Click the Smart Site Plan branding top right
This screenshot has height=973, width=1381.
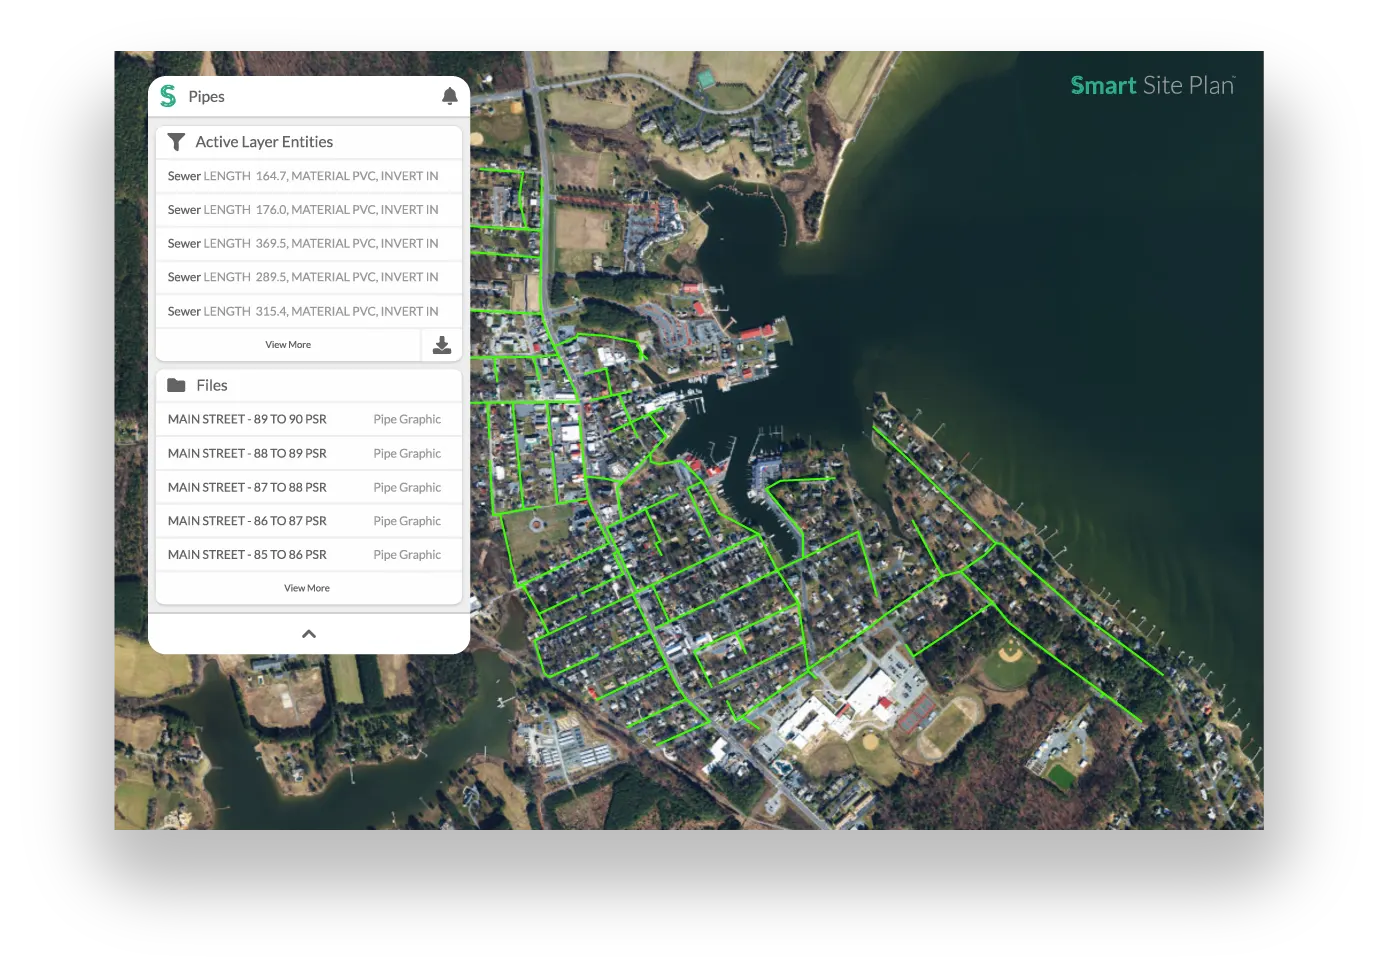click(1151, 86)
